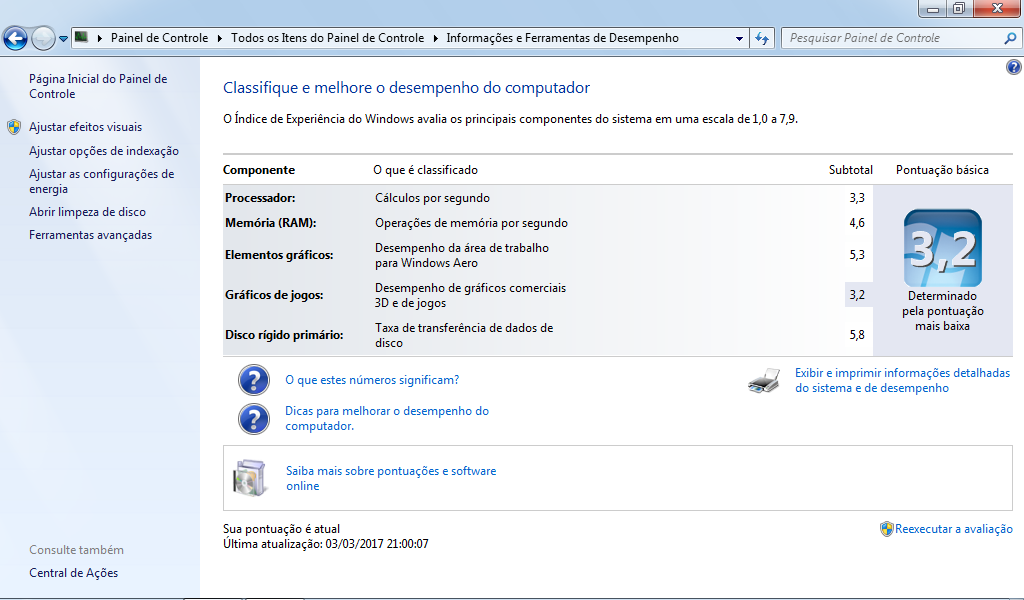1024x600 pixels.
Task: Click the back navigation arrow button
Action: pyautogui.click(x=15, y=39)
